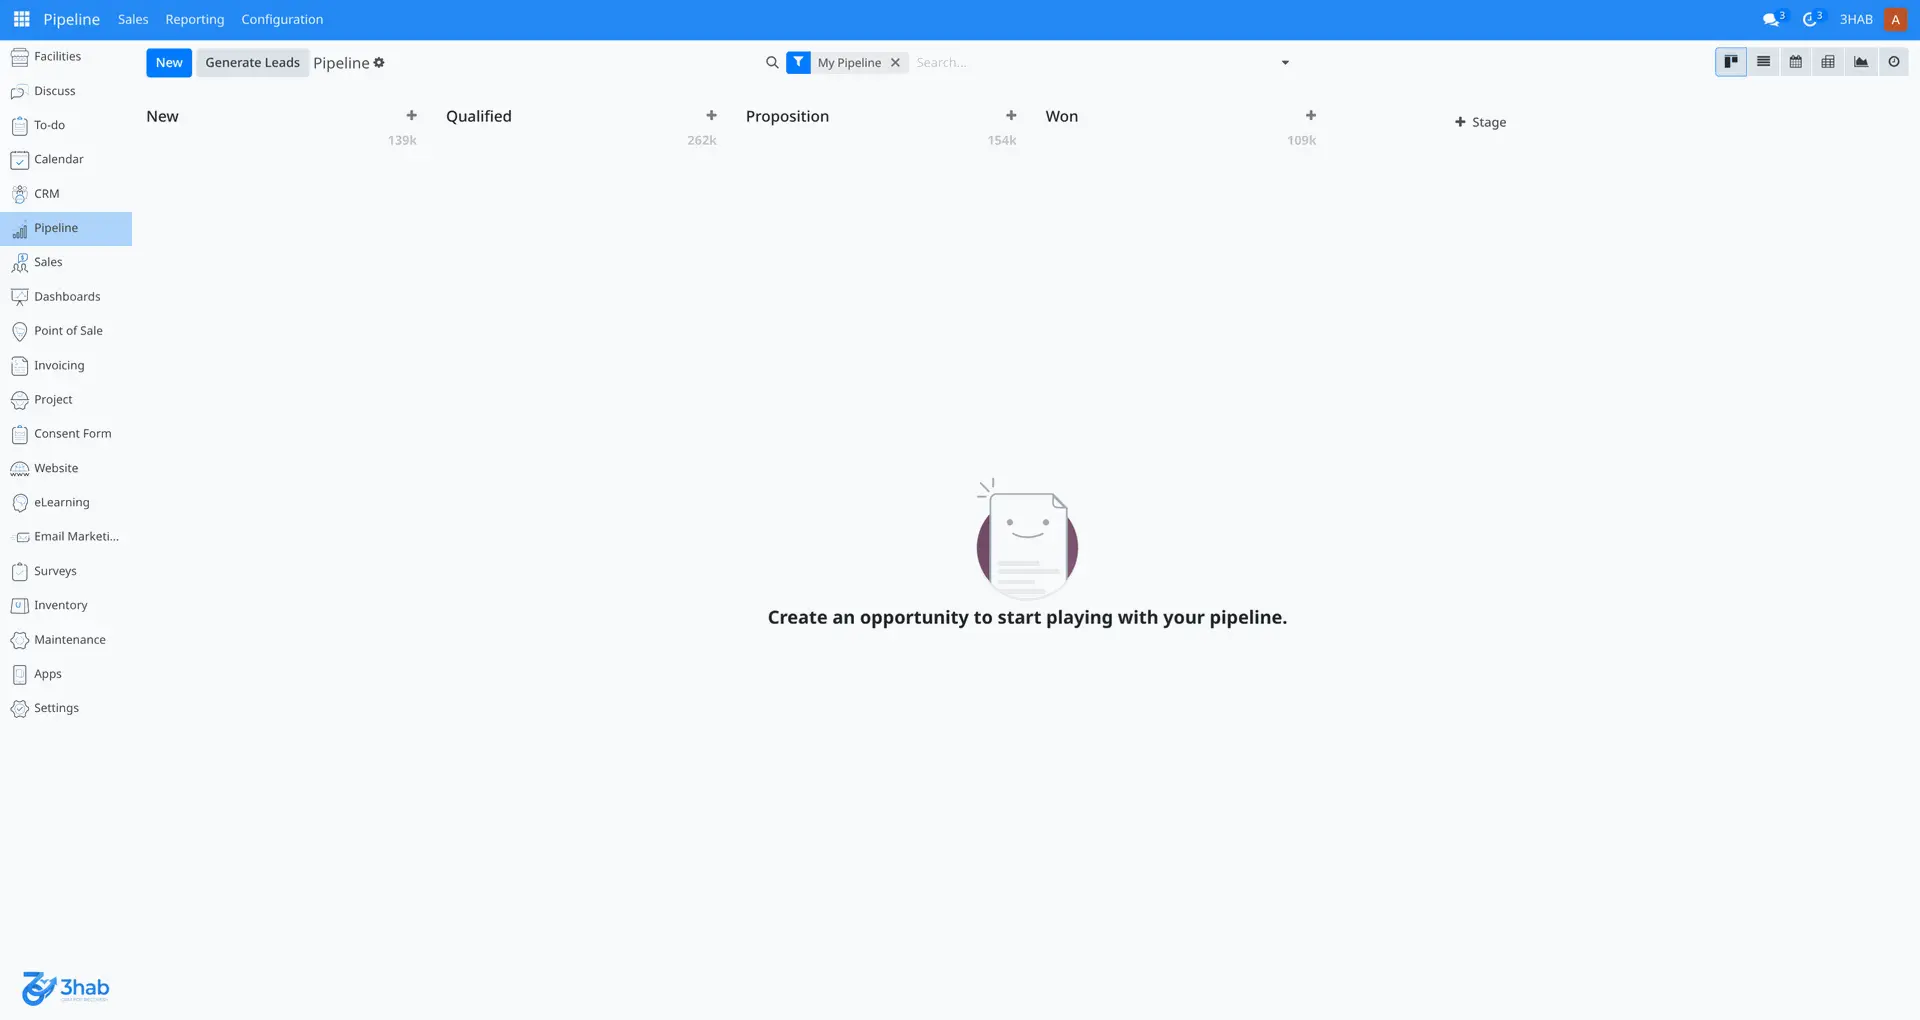Open Invoicing from the sidebar
1920x1020 pixels.
[59, 366]
